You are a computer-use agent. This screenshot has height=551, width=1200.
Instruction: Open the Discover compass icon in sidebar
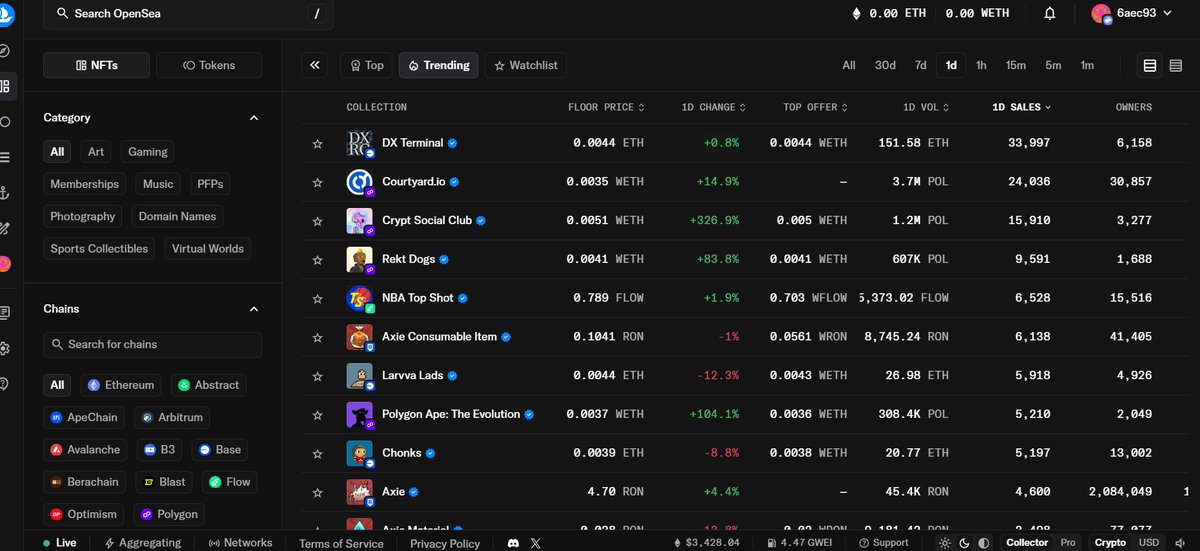[x=5, y=50]
